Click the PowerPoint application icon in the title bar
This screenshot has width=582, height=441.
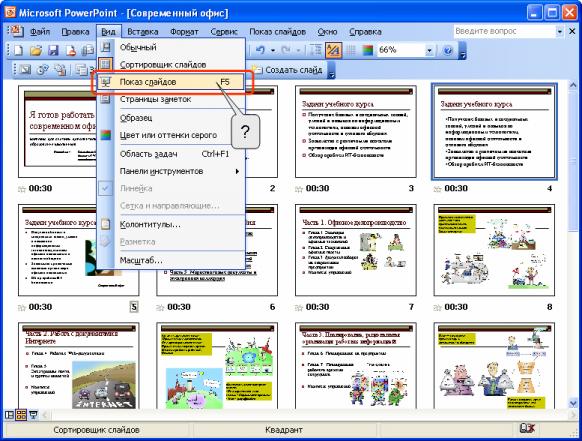(10, 12)
